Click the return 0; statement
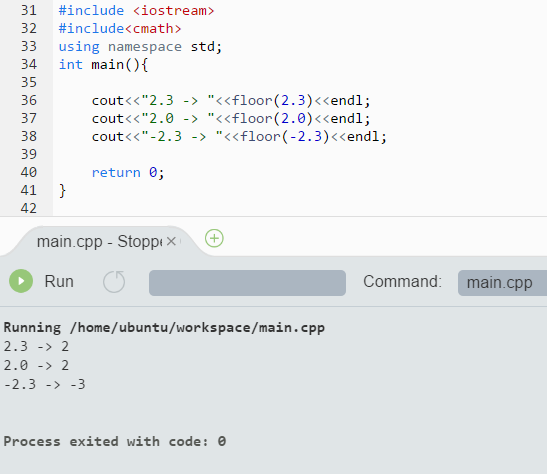This screenshot has width=547, height=474. point(128,173)
